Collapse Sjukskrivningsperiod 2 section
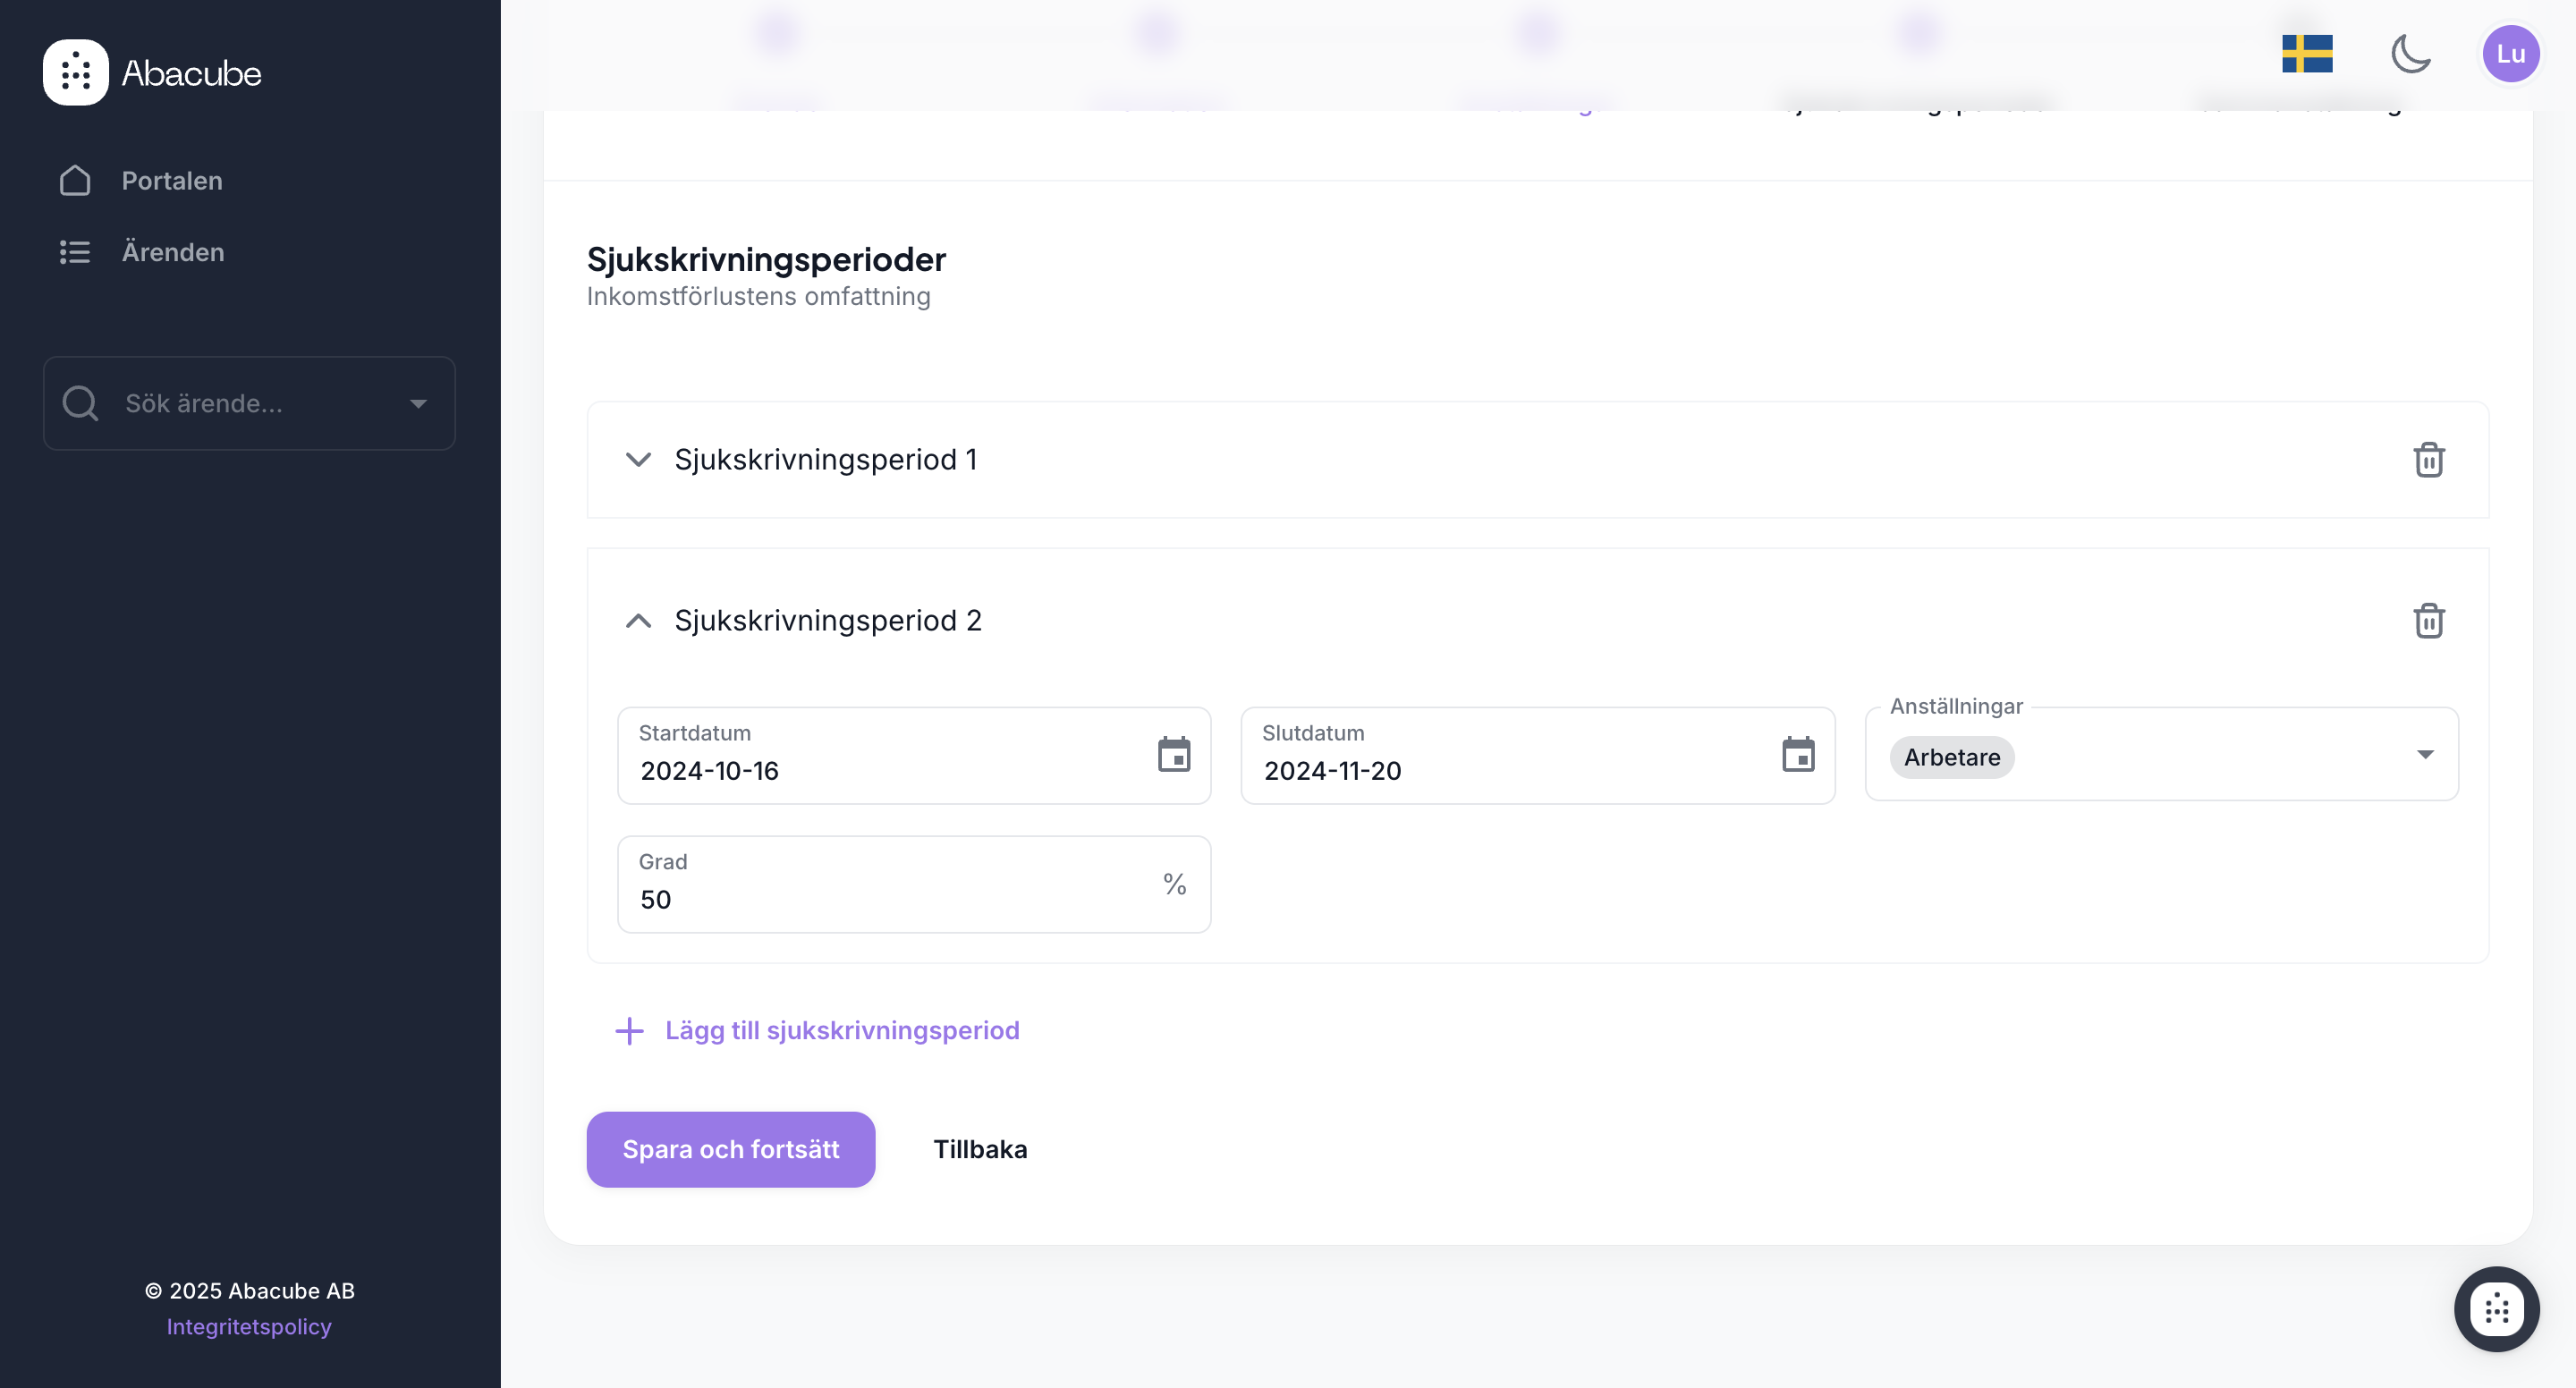Viewport: 2576px width, 1388px height. (638, 621)
